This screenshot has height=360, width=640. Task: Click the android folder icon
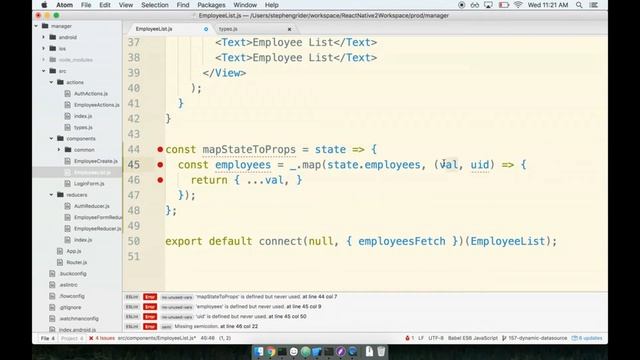[53, 37]
